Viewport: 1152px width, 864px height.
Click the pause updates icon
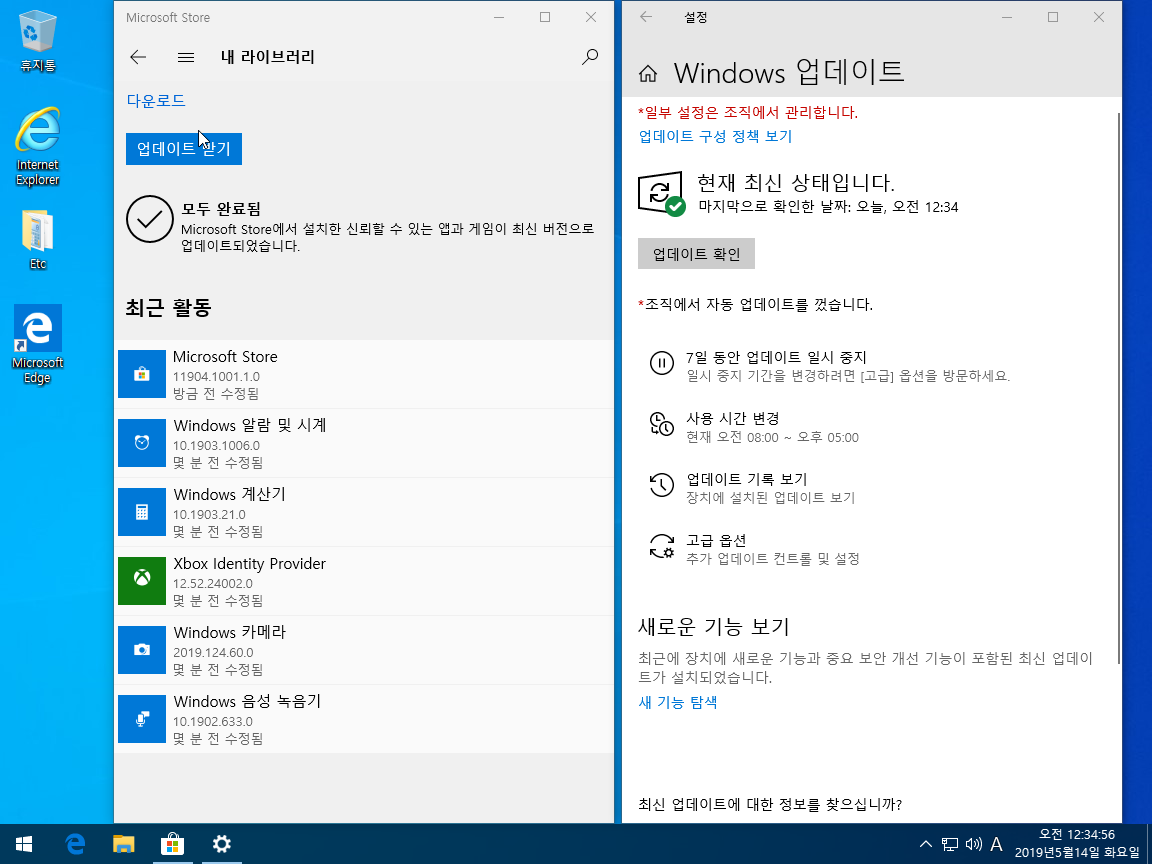point(661,363)
